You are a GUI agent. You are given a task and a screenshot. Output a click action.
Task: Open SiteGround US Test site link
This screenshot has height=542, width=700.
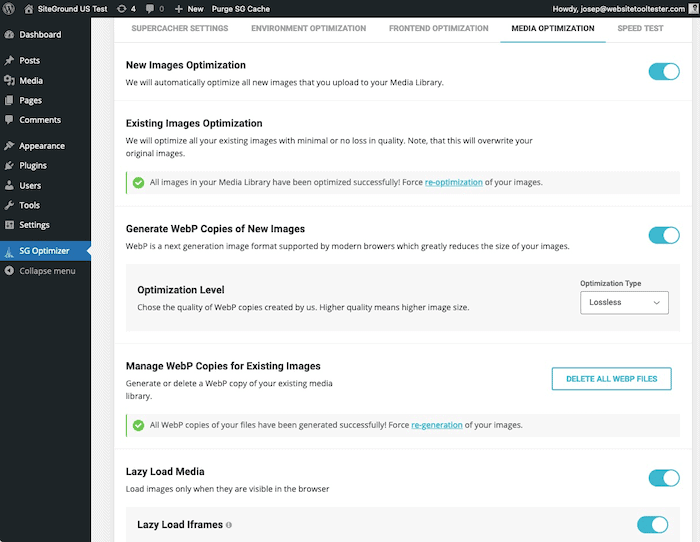coord(72,9)
